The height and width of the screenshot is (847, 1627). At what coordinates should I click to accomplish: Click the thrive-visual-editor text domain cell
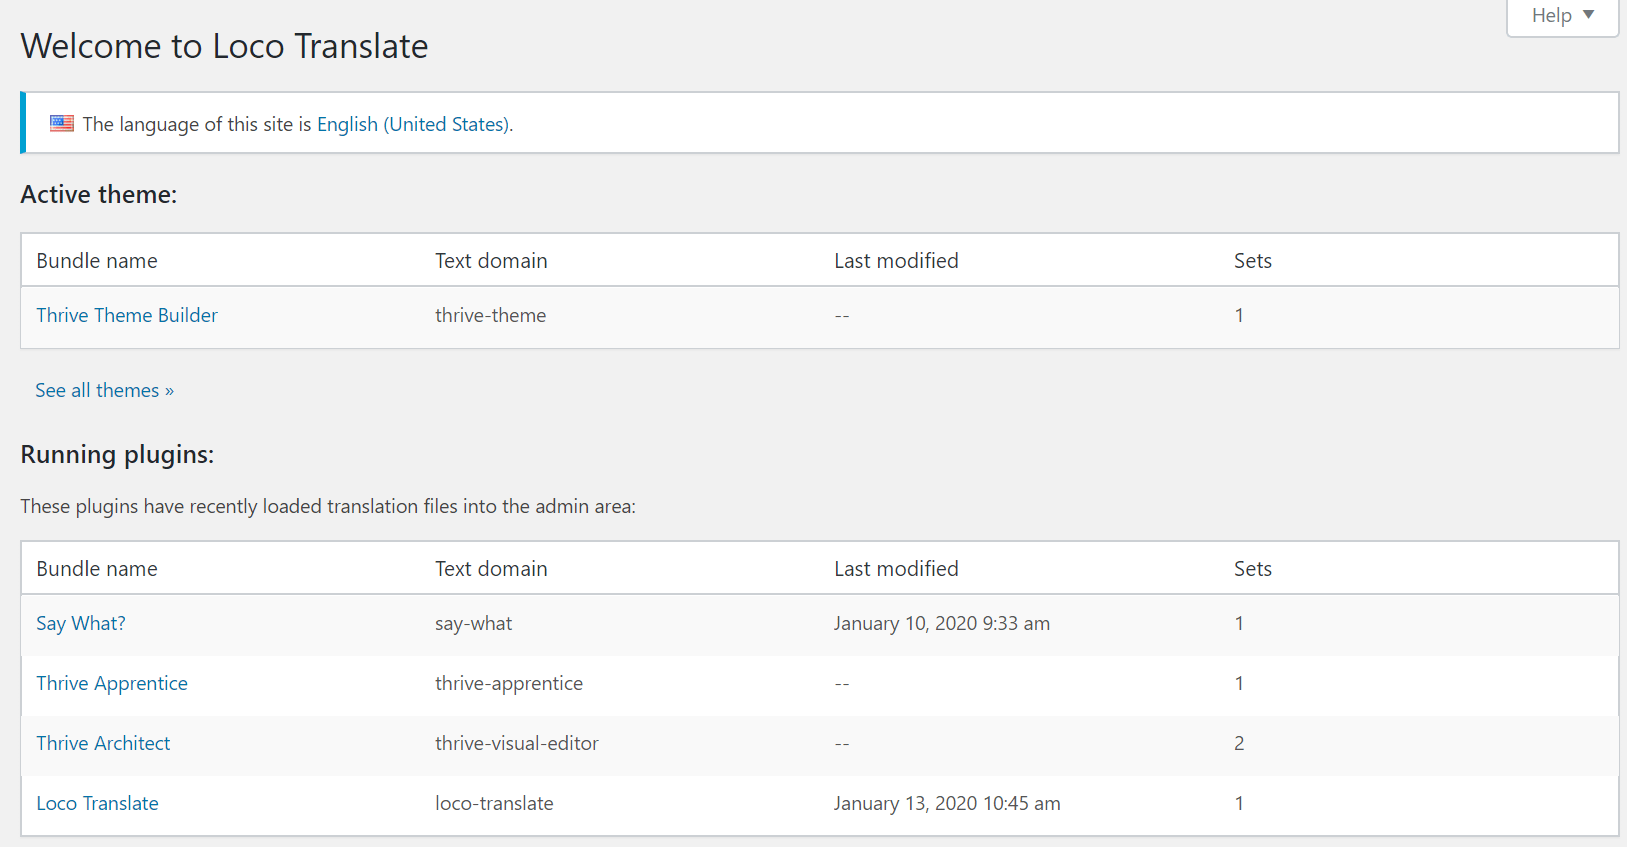[517, 743]
